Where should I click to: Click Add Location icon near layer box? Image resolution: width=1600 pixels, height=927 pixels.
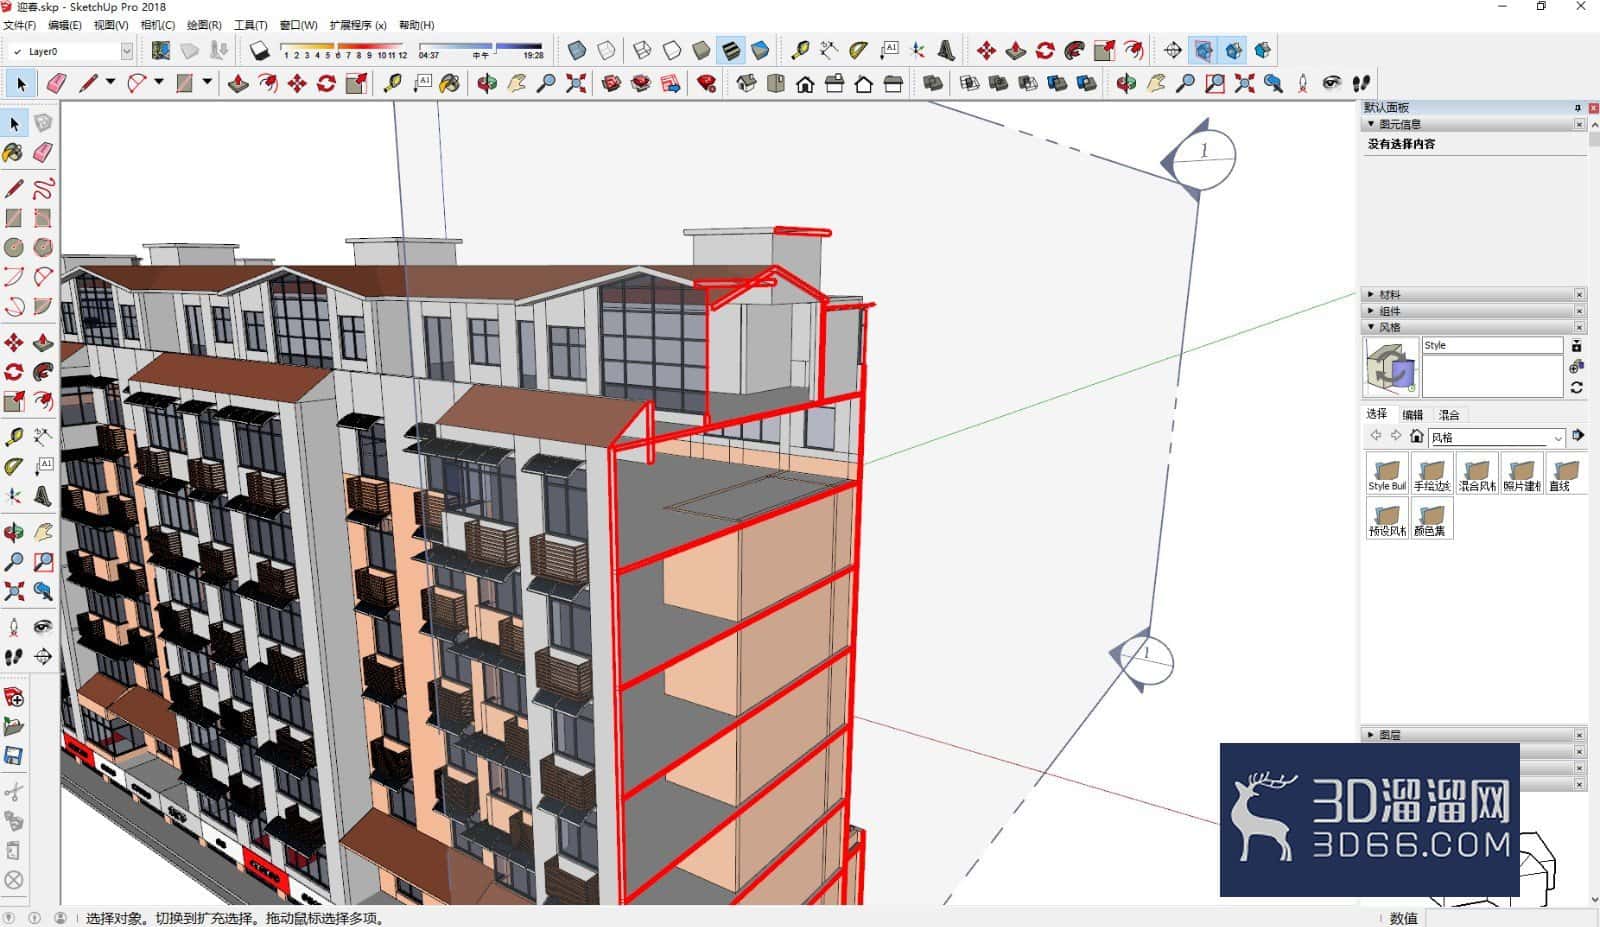[160, 50]
